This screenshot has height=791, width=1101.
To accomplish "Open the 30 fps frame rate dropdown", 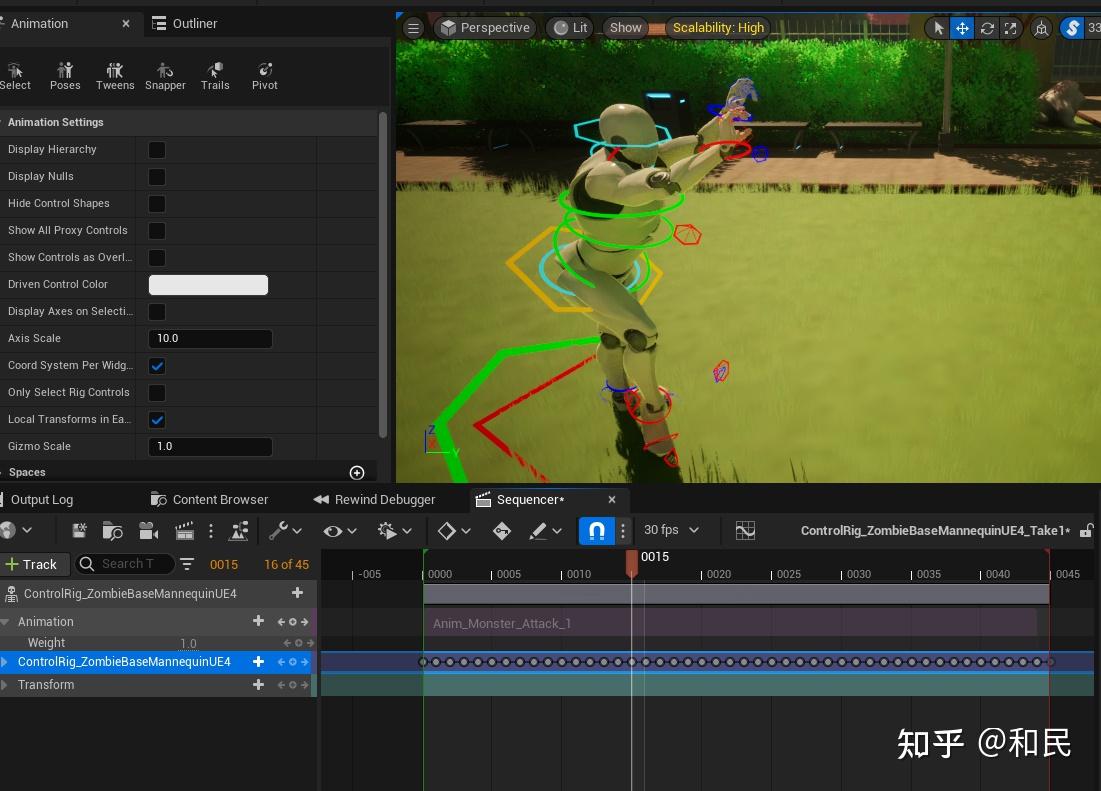I will coord(671,531).
